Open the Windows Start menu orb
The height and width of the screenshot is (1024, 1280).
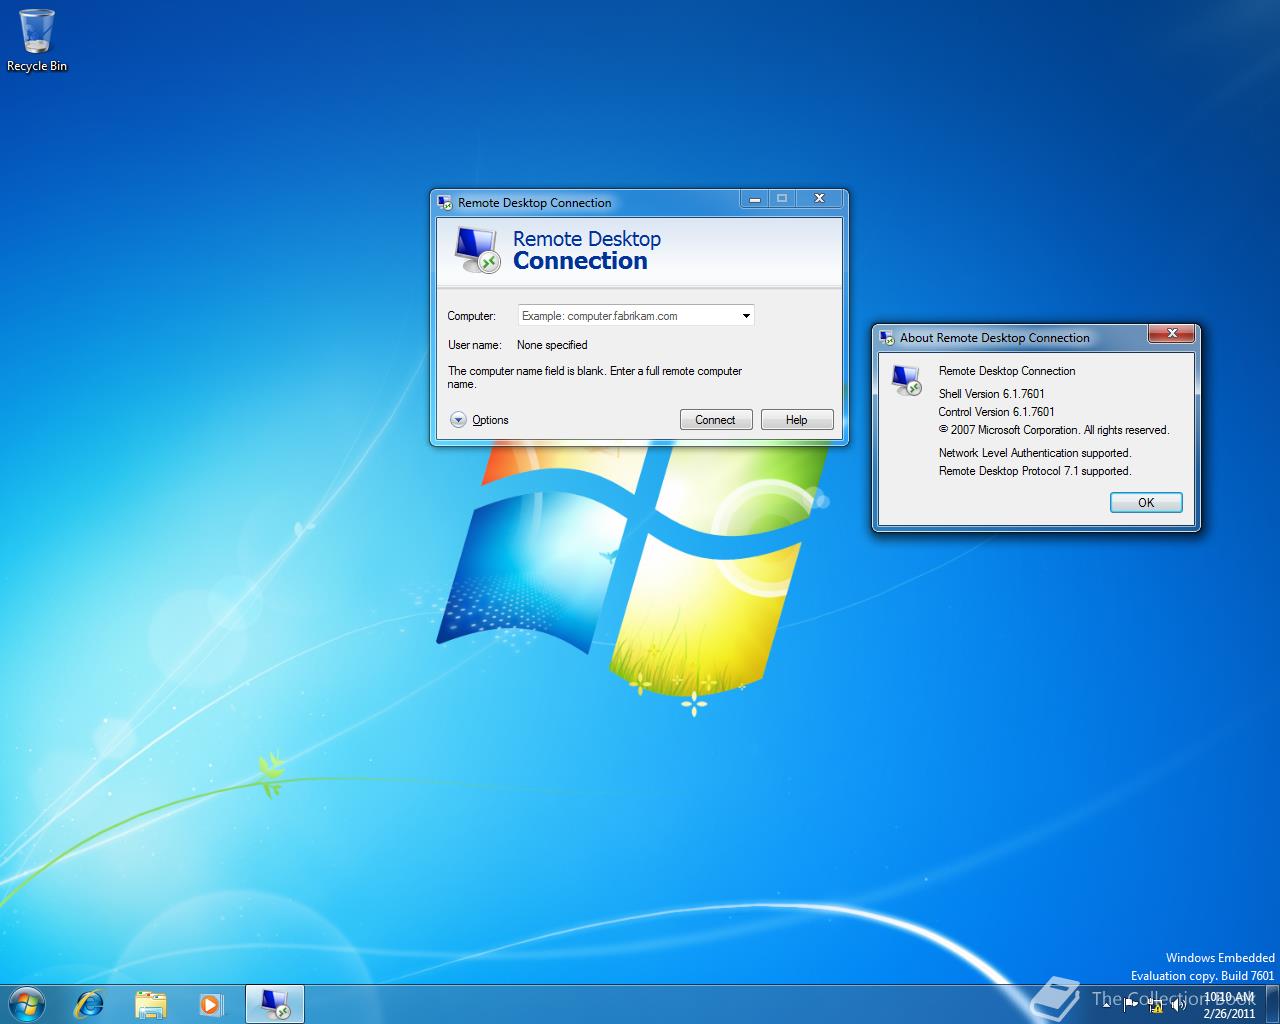[27, 1004]
